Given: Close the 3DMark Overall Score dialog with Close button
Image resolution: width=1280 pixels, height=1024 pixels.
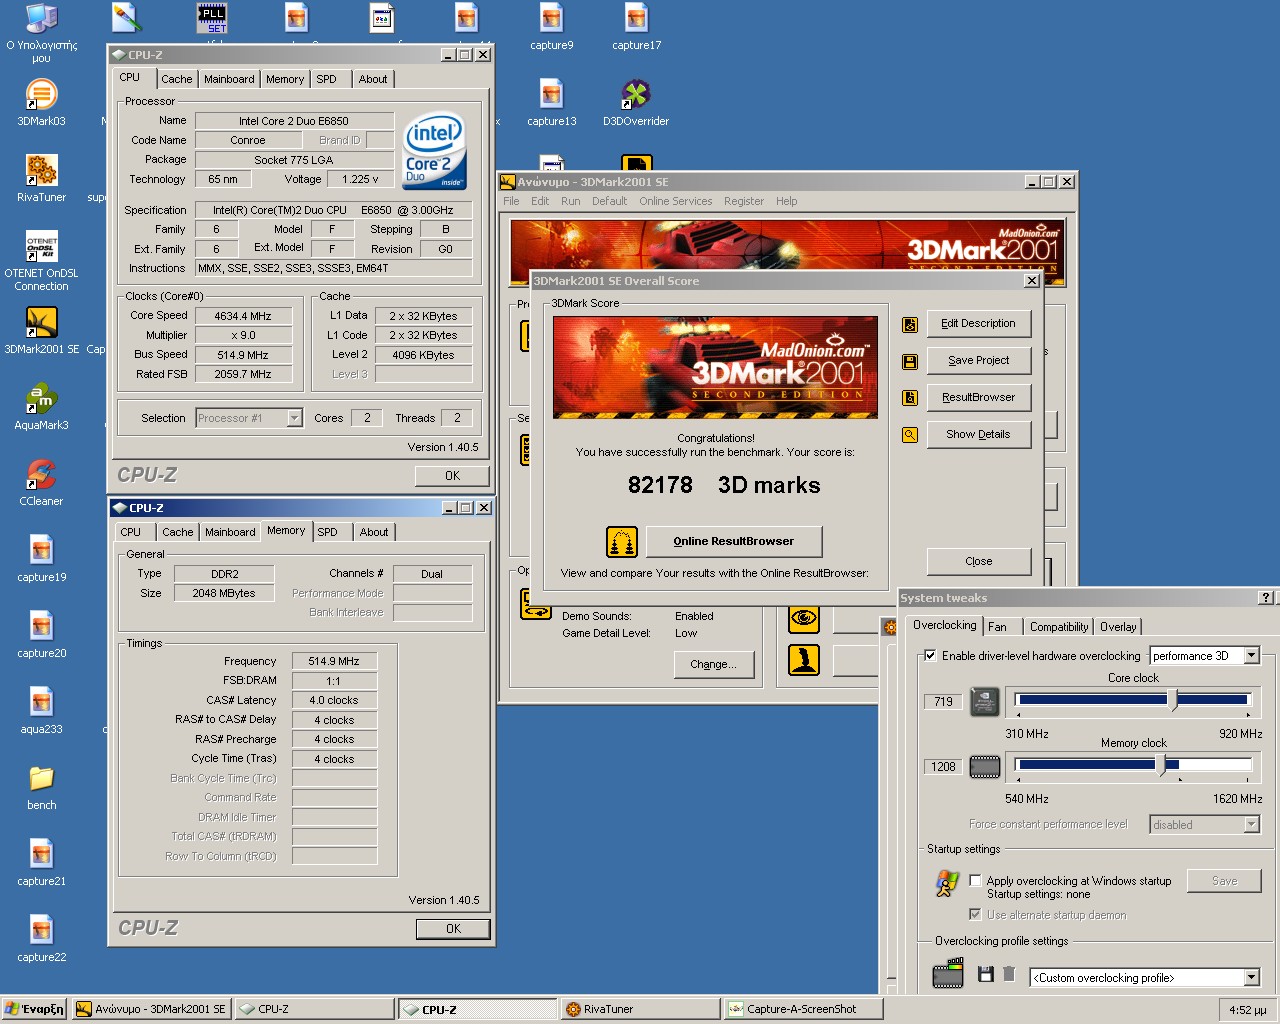Looking at the screenshot, I should (x=978, y=562).
